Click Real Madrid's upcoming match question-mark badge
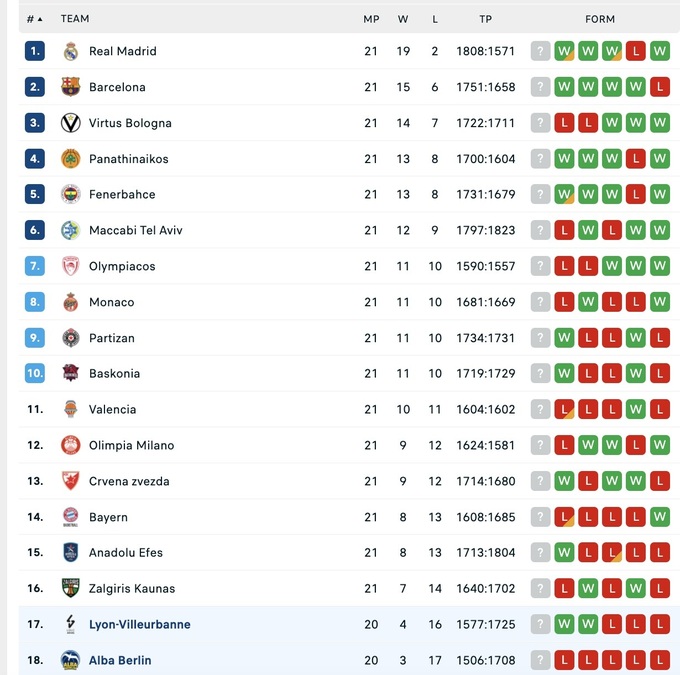The height and width of the screenshot is (675, 680). click(541, 51)
